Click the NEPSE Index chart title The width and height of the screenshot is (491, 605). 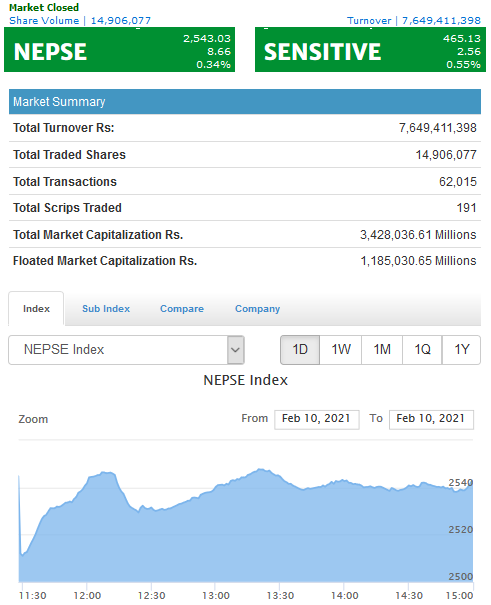(246, 380)
